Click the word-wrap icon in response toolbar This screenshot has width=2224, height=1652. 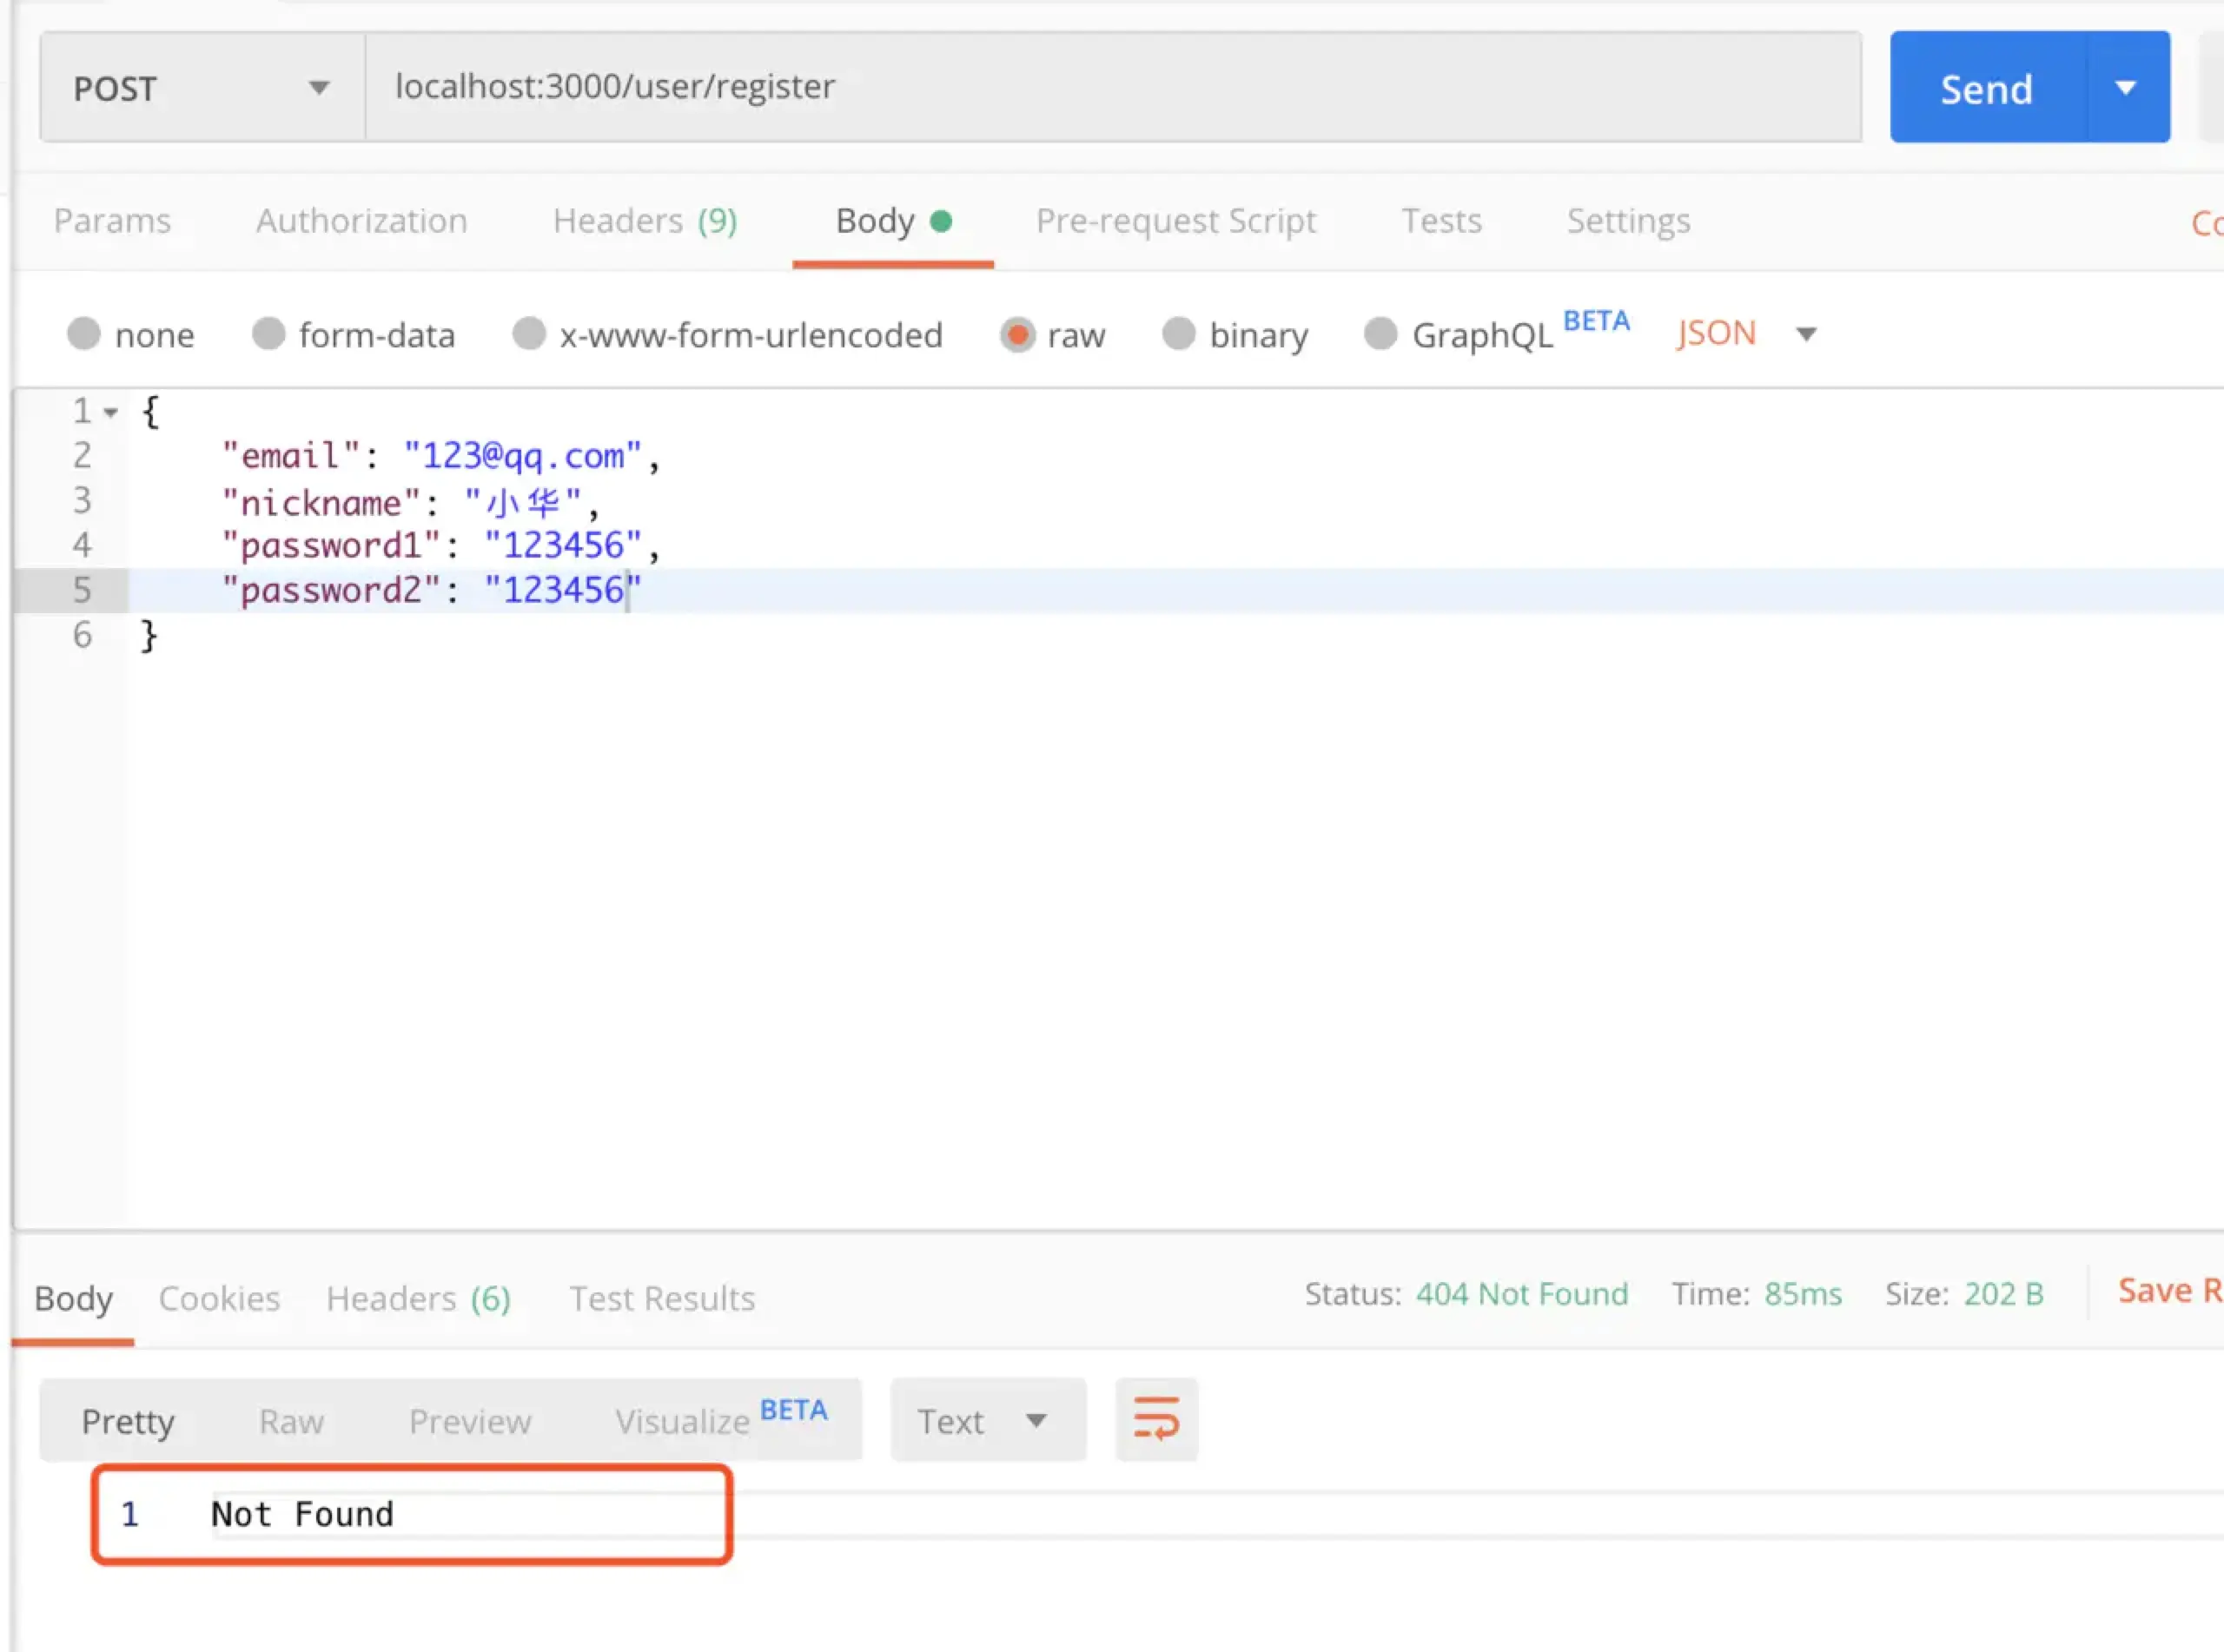(x=1156, y=1419)
